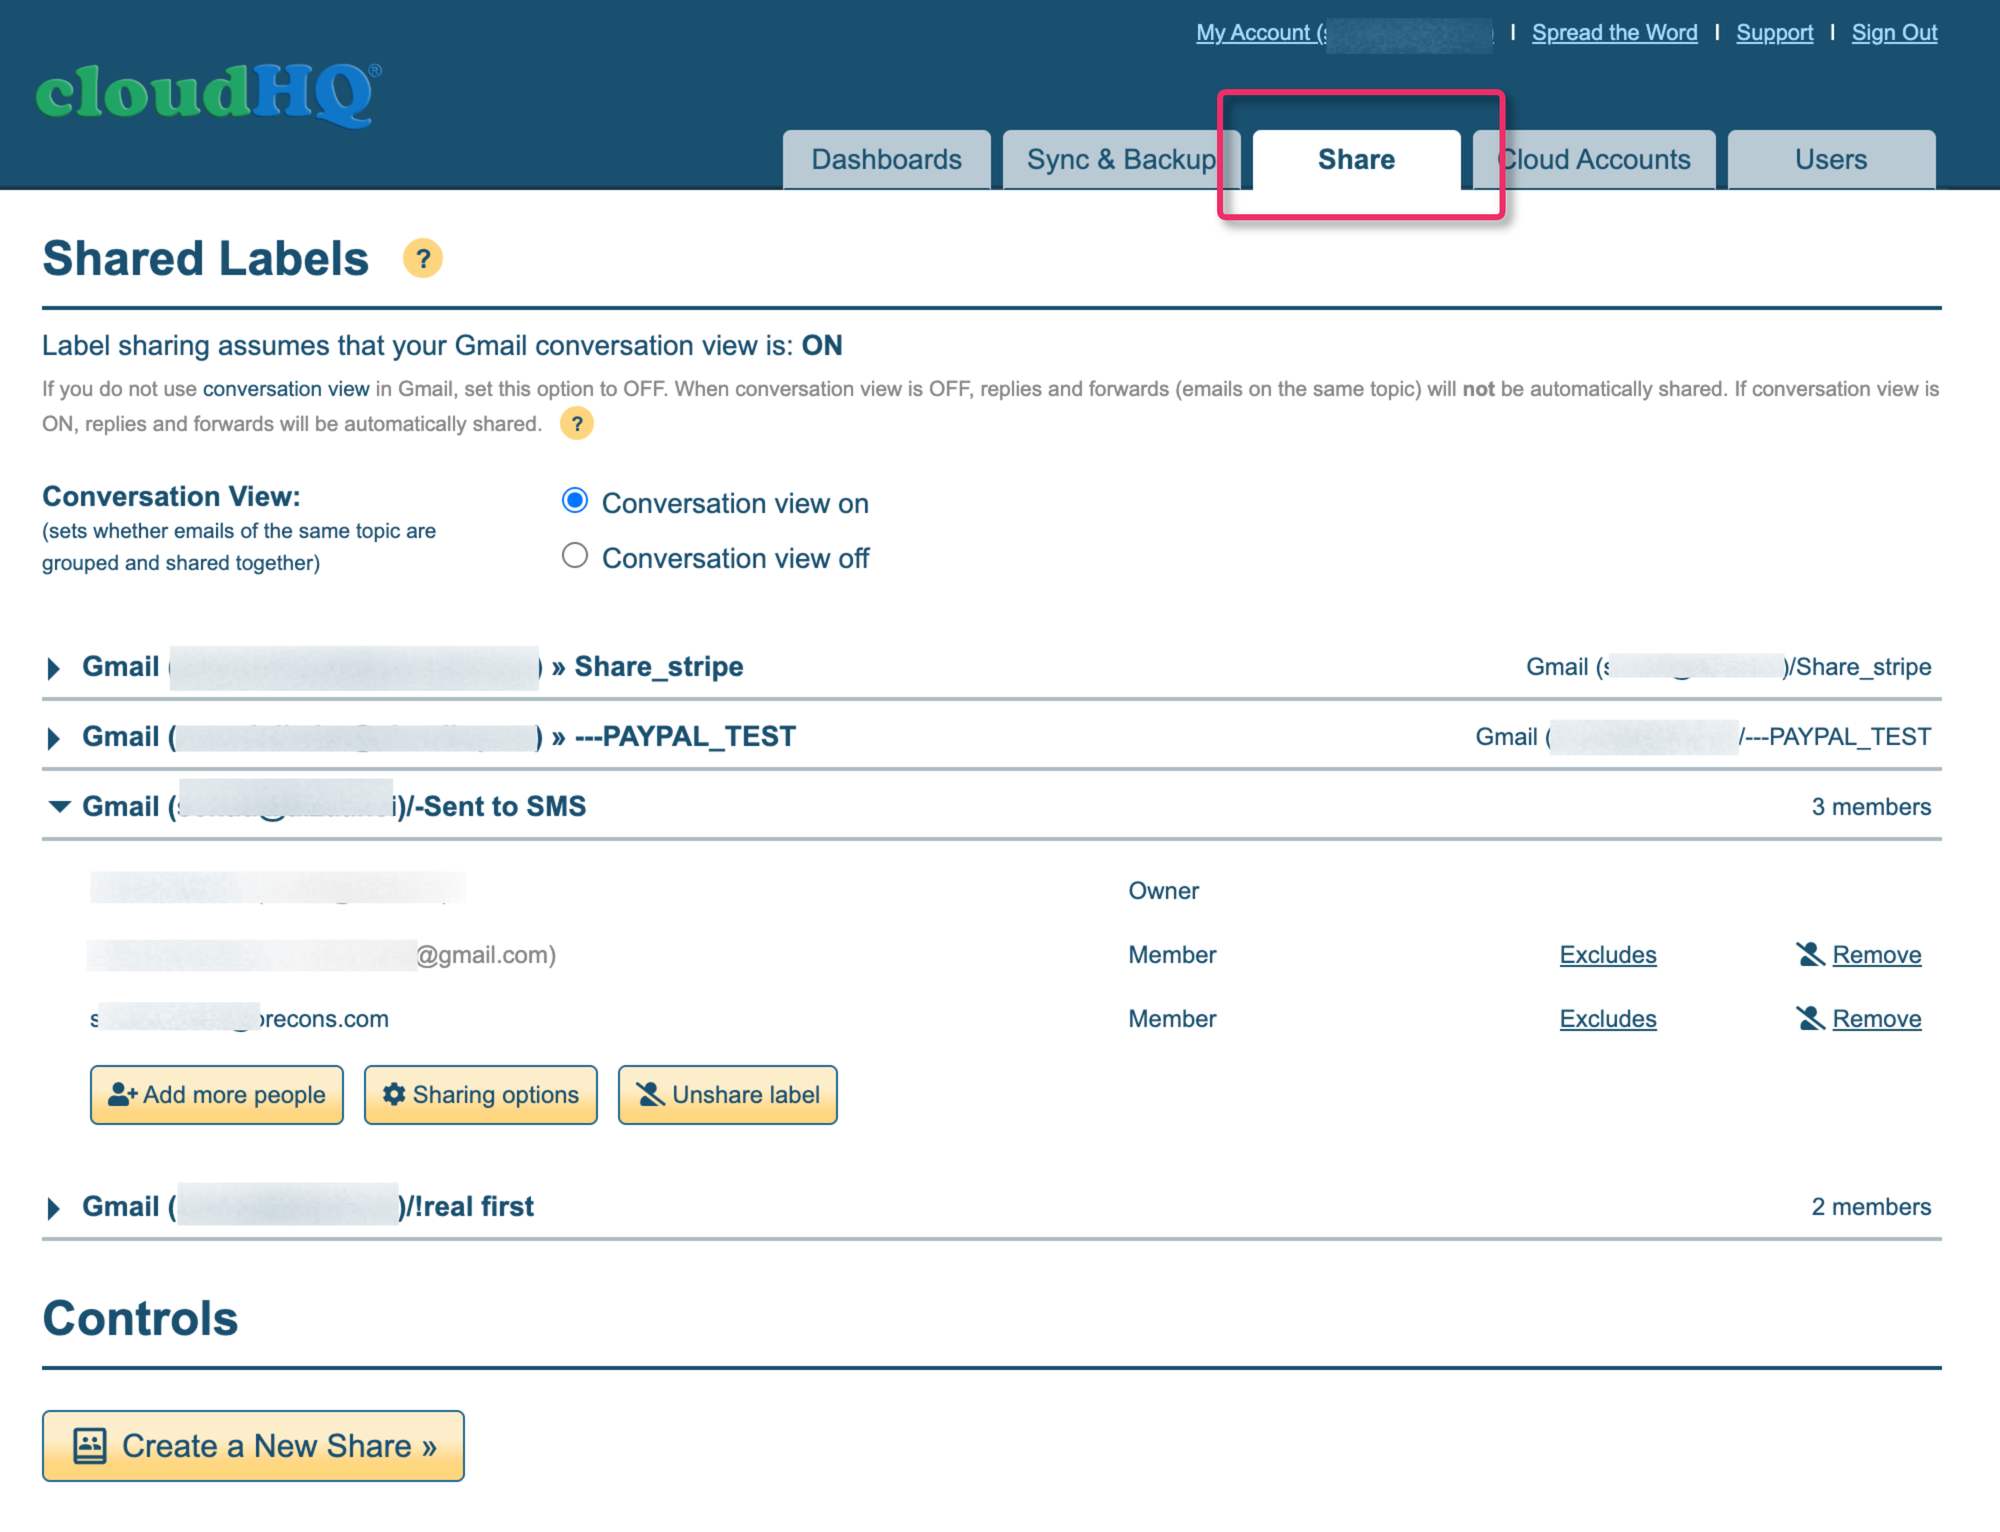Click the Spread the Word link

(1615, 33)
